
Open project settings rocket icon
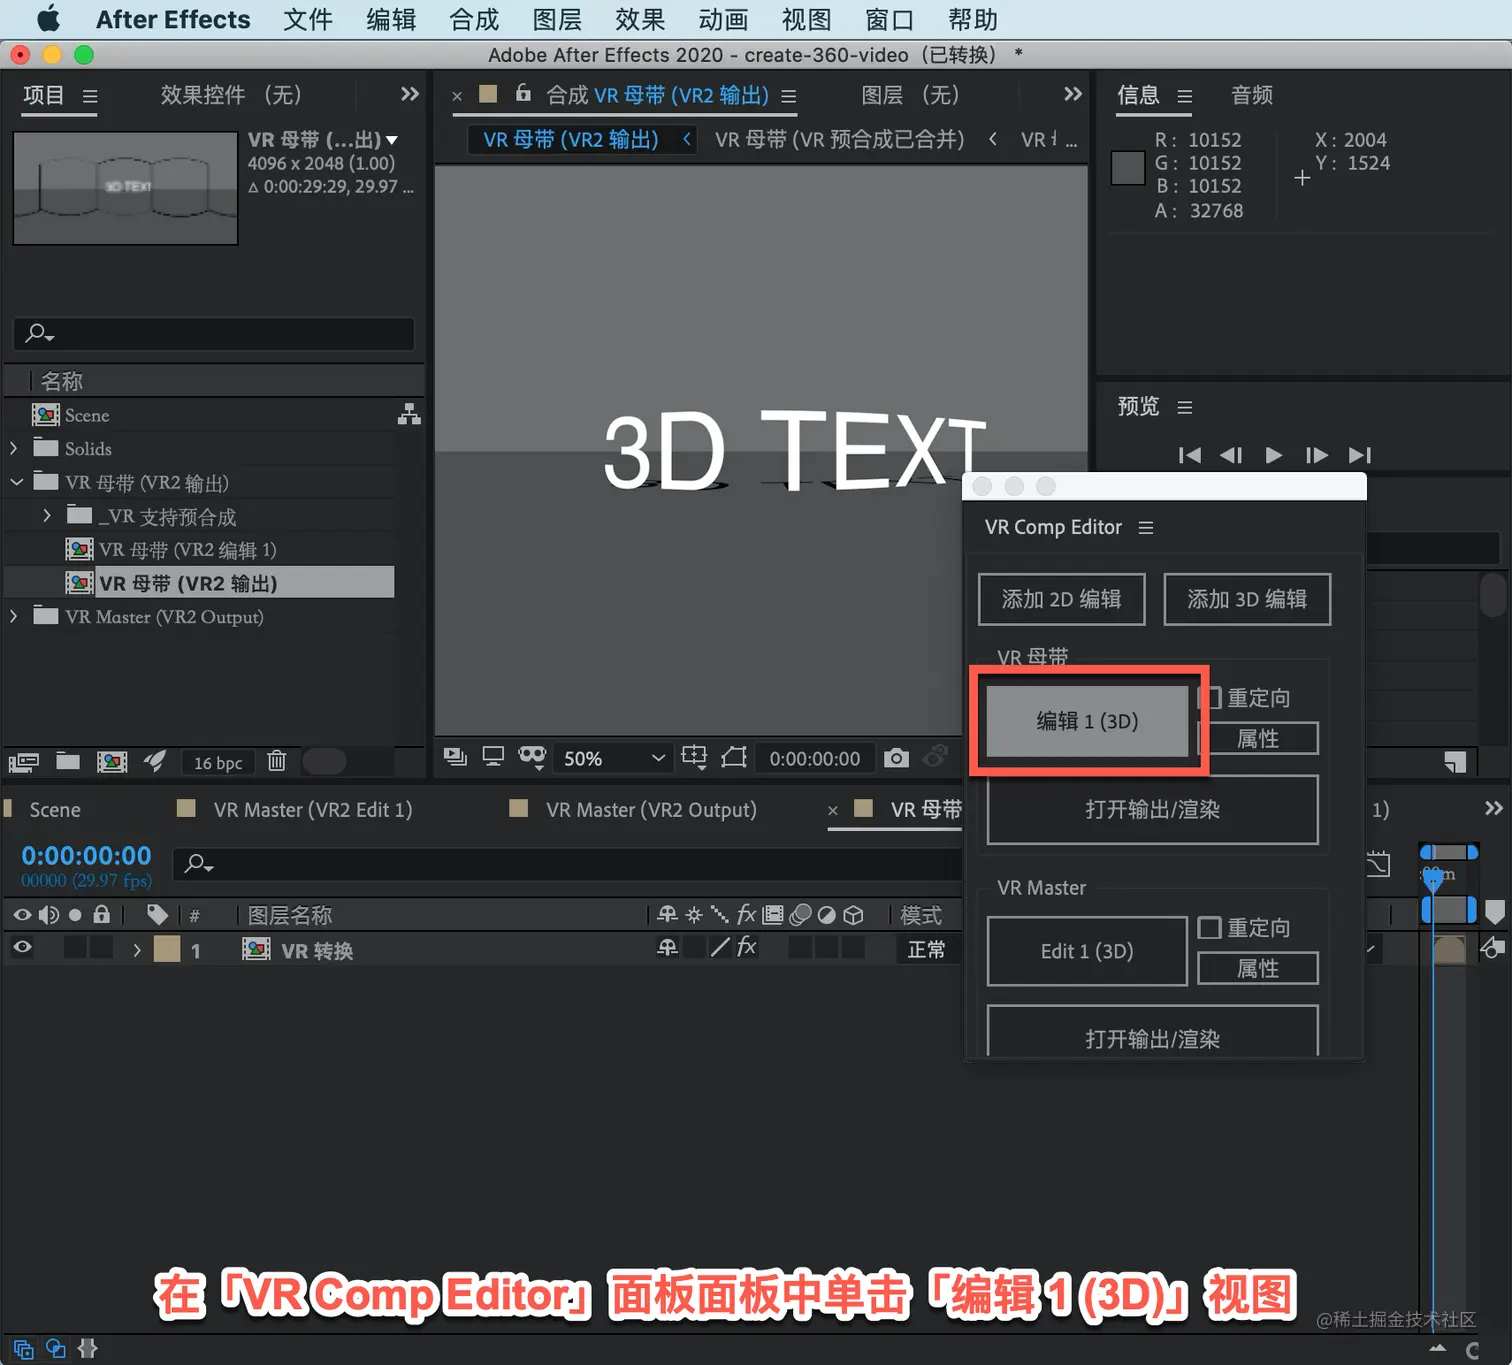154,761
